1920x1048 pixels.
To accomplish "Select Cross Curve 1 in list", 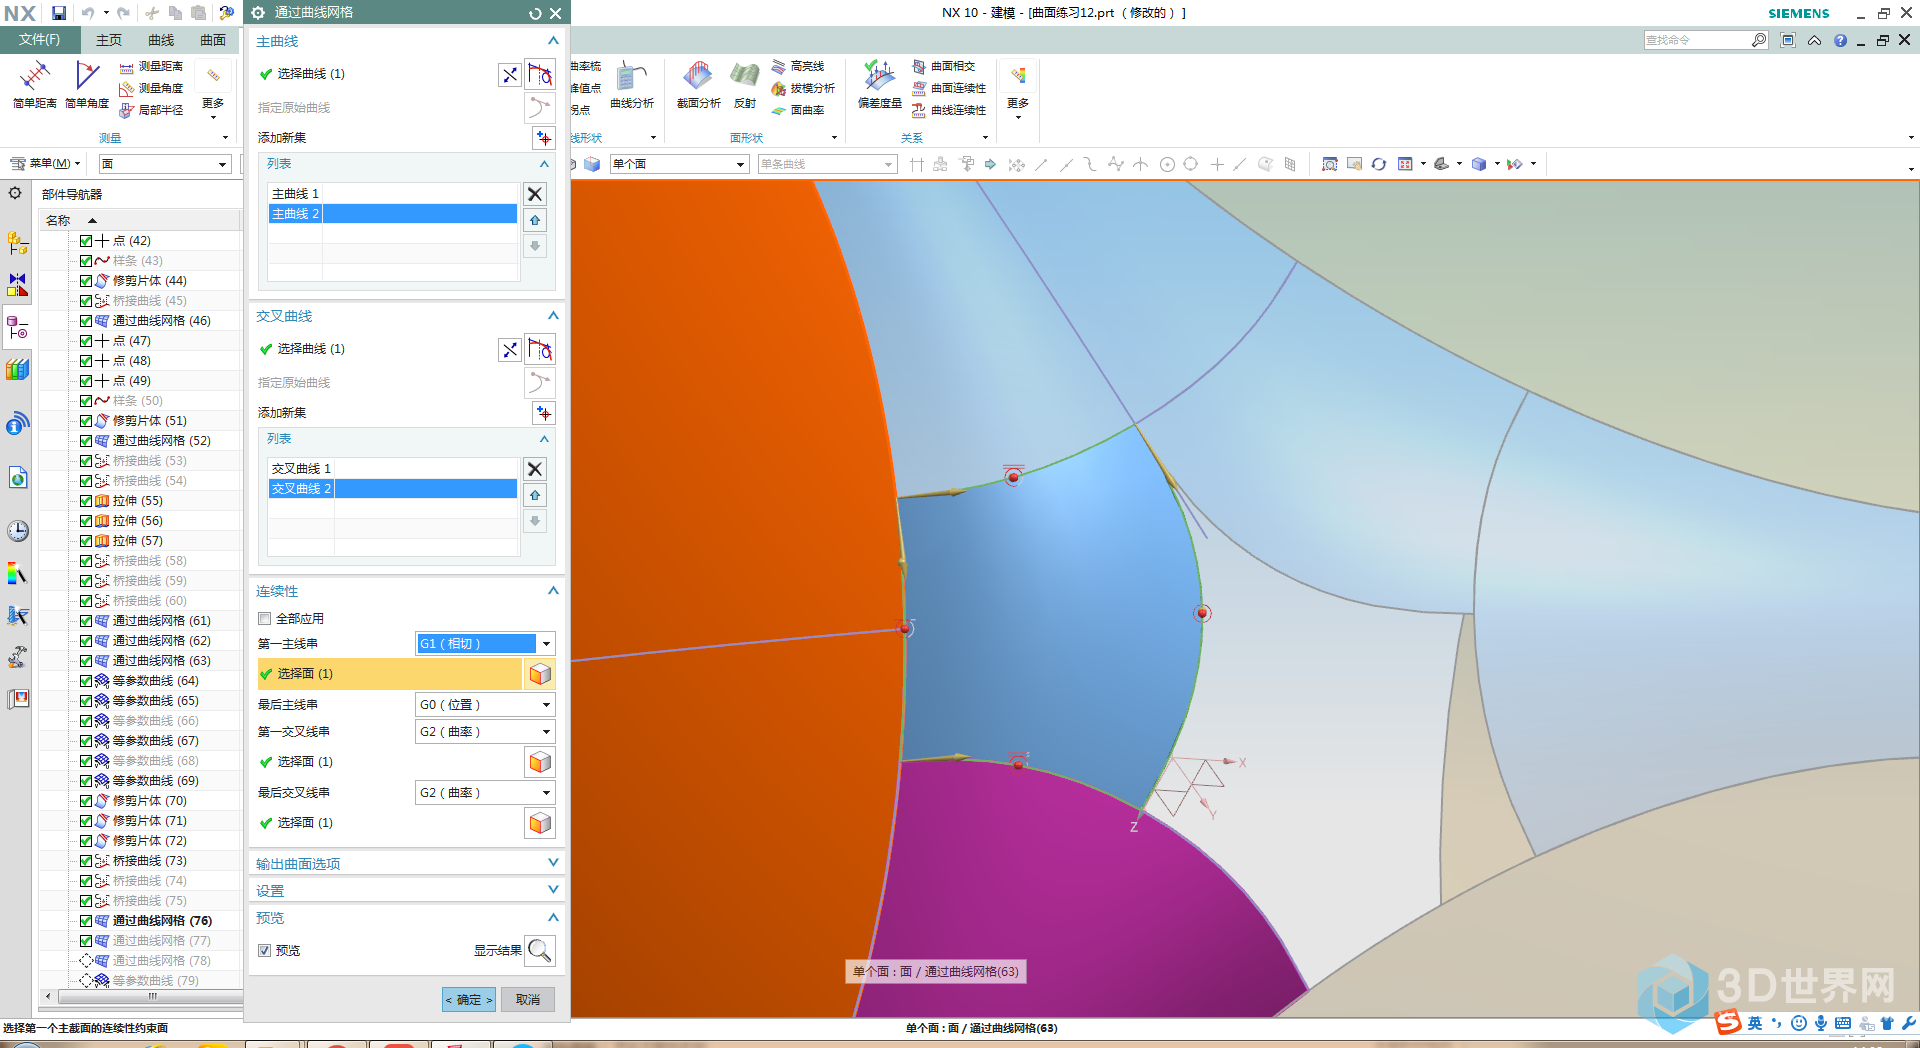I will click(393, 469).
